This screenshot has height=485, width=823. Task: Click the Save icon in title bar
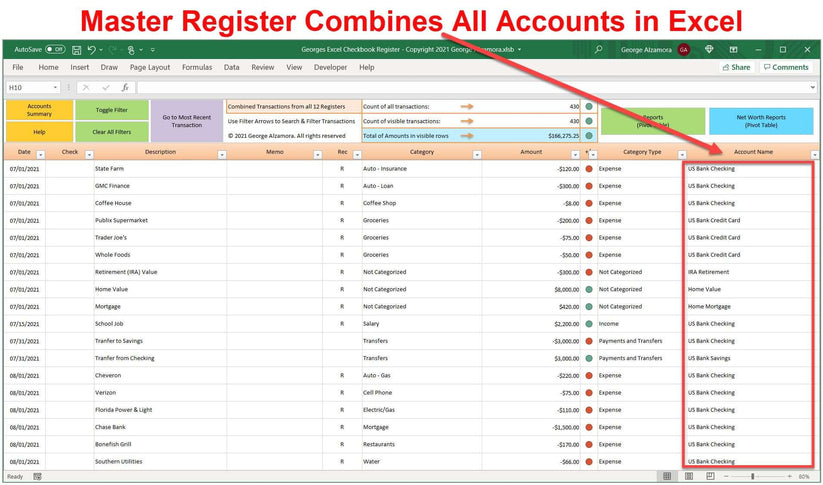click(x=76, y=49)
